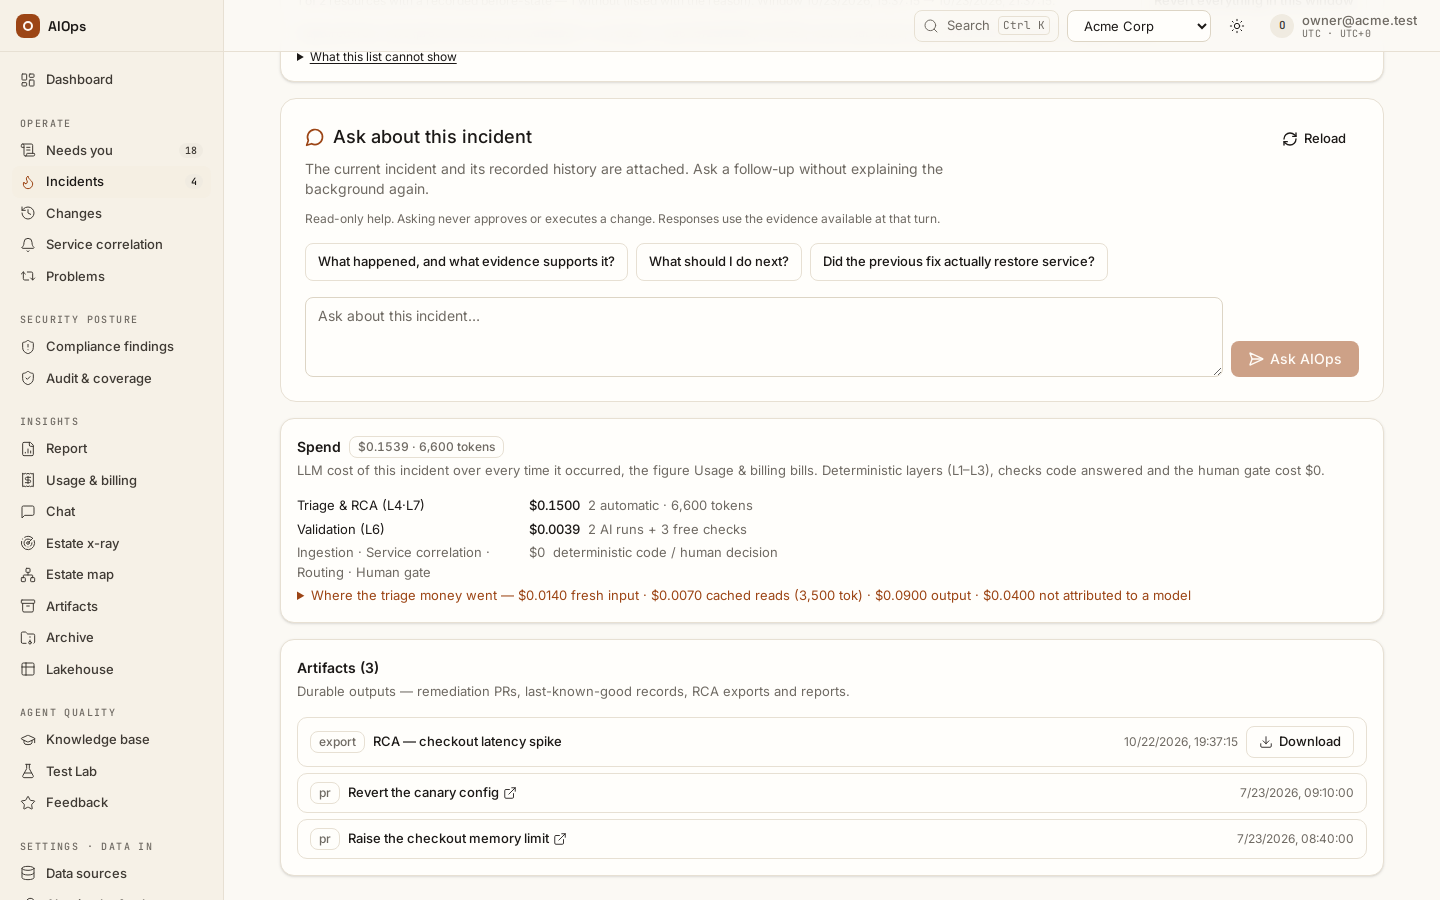Click the 'export' tag on the RCA row
Image resolution: width=1440 pixels, height=900 pixels.
(337, 742)
